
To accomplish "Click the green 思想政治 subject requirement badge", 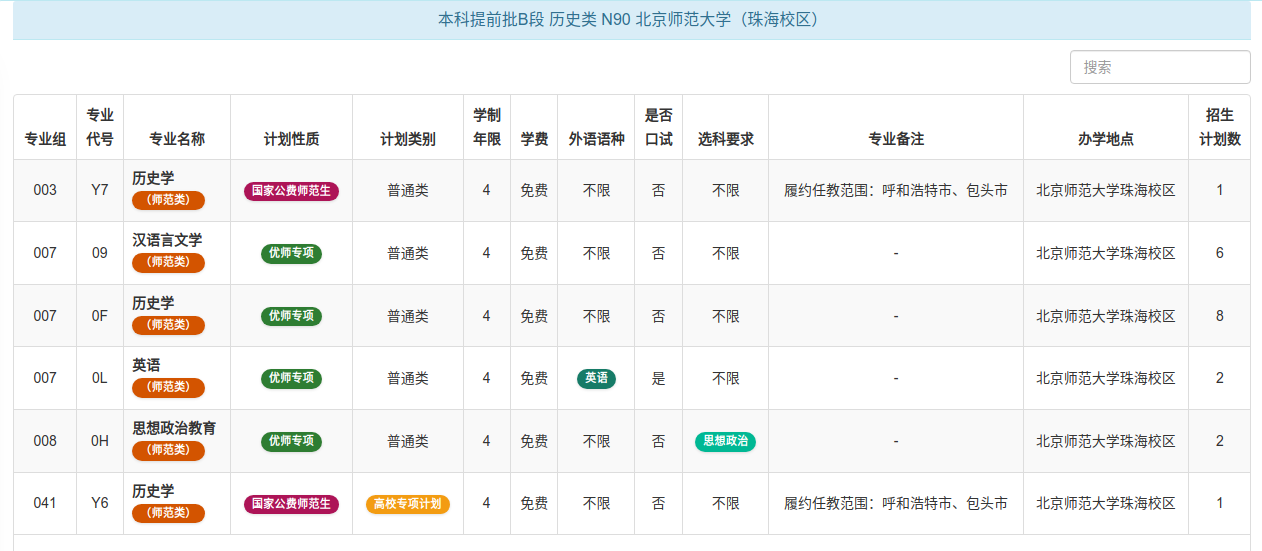I will click(x=726, y=441).
